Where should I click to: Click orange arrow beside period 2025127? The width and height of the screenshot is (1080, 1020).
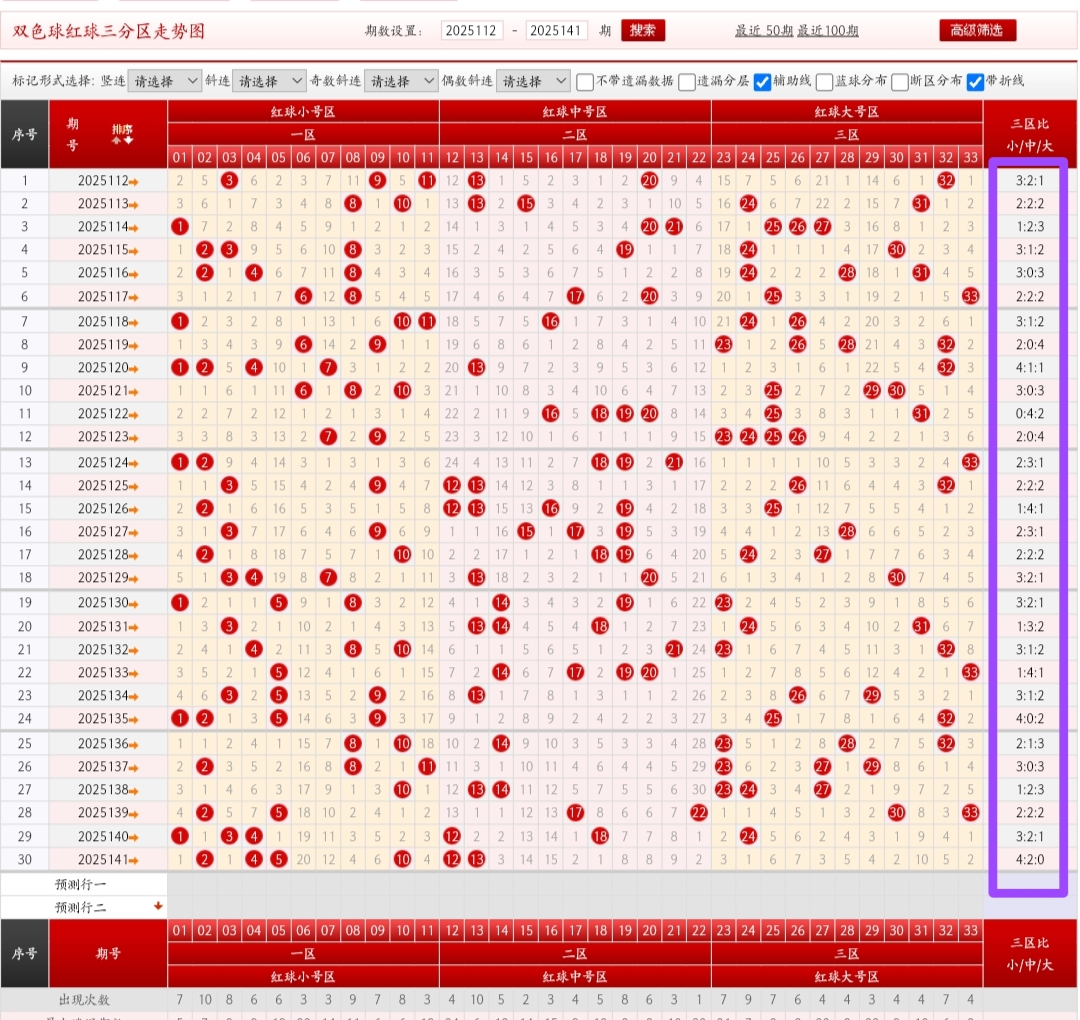(x=134, y=532)
